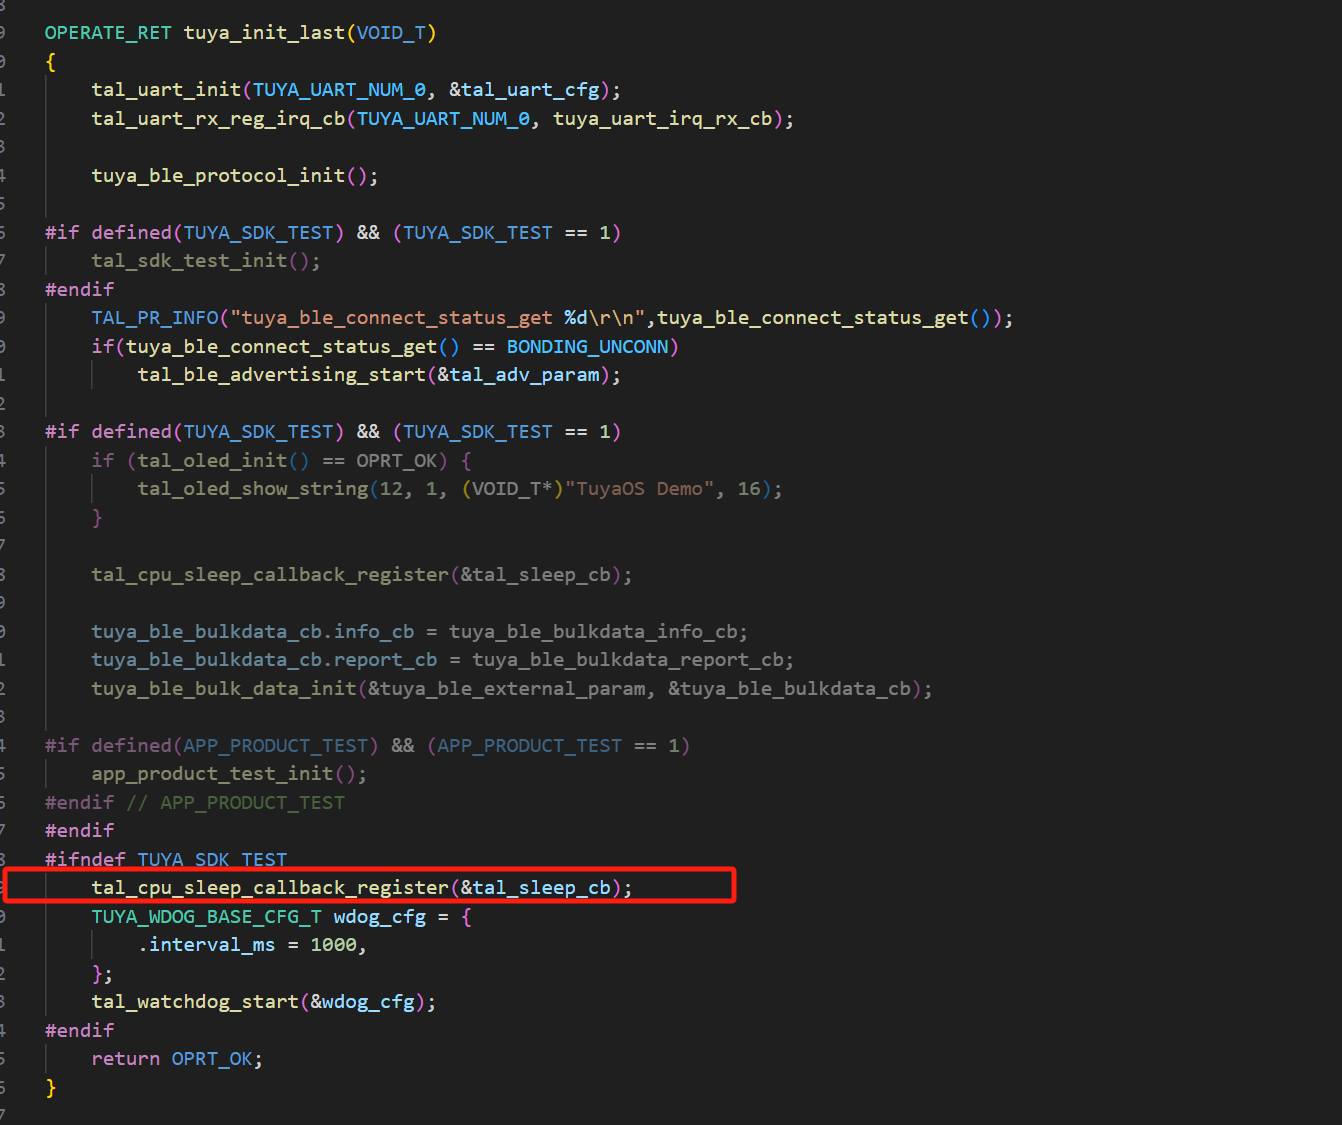Select the BONDING_UNCONN constant
The width and height of the screenshot is (1342, 1125).
pos(587,347)
